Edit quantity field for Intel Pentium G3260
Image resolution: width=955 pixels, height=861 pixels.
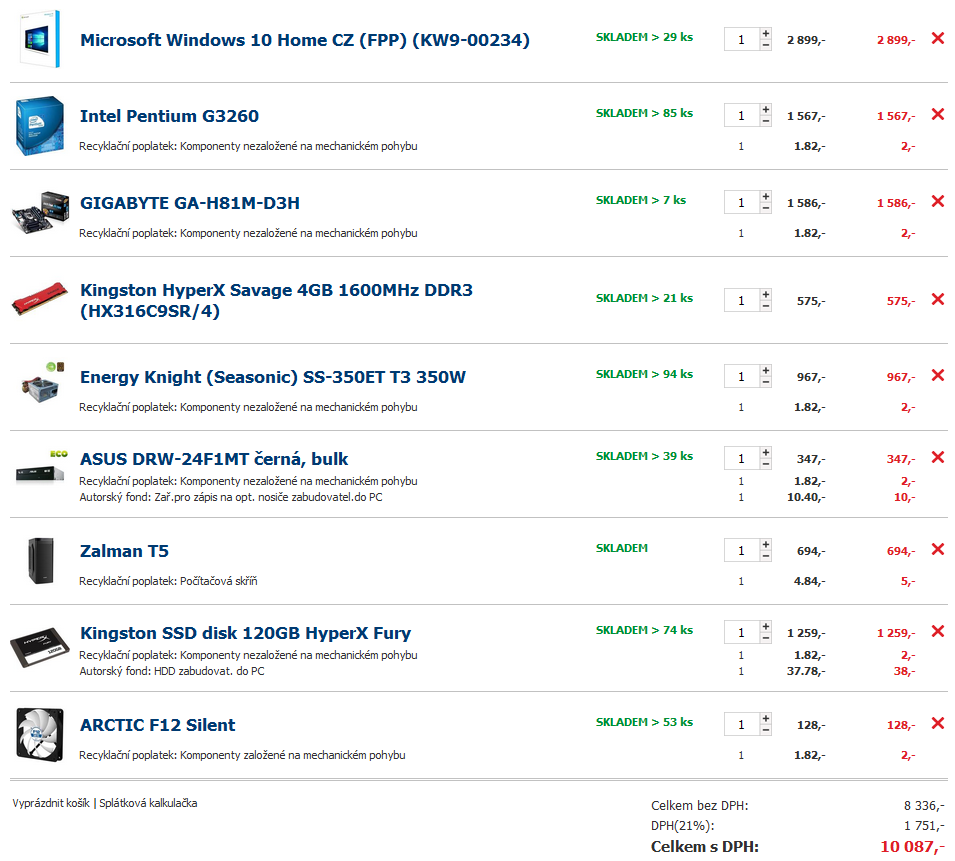(x=741, y=116)
